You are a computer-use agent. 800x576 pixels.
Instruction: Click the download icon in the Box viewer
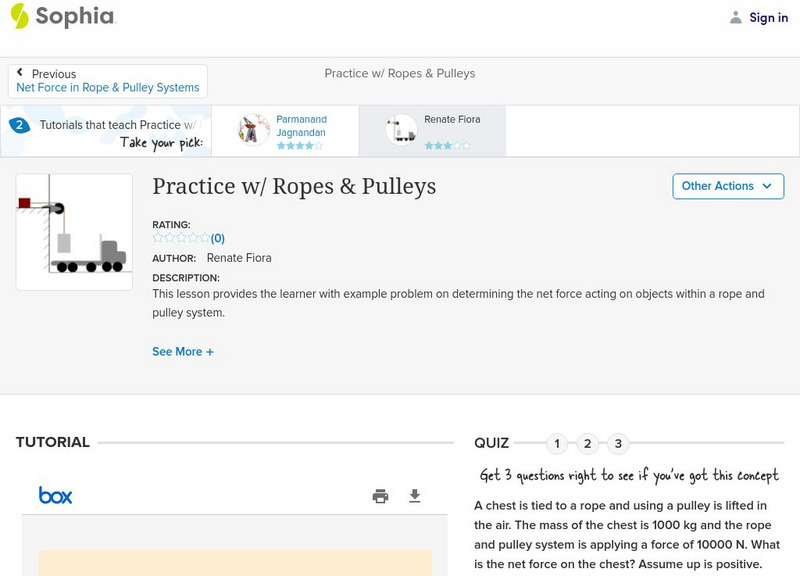(x=413, y=495)
